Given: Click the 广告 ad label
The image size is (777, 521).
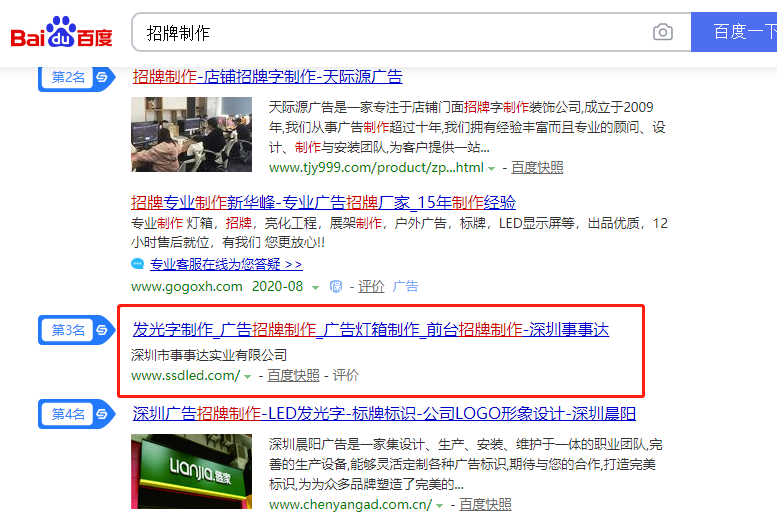Looking at the screenshot, I should 405,287.
